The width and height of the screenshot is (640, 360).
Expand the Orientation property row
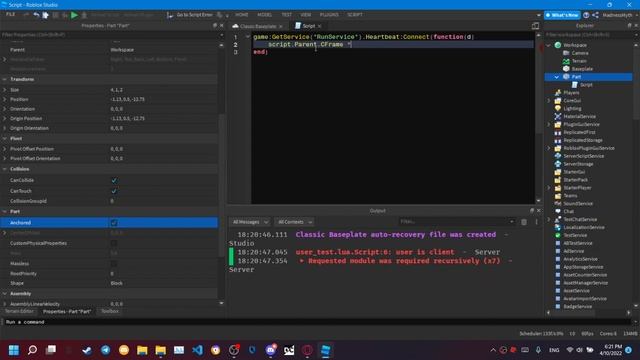coord(4,109)
